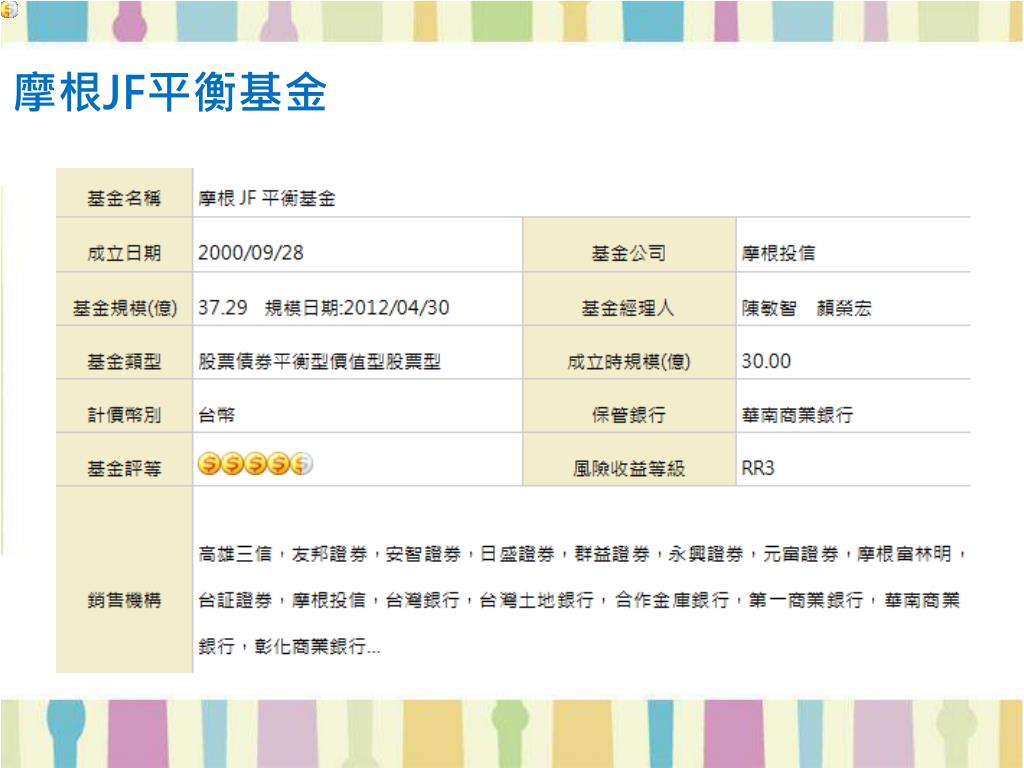Click the small coin icon in top-left corner

[x=9, y=8]
